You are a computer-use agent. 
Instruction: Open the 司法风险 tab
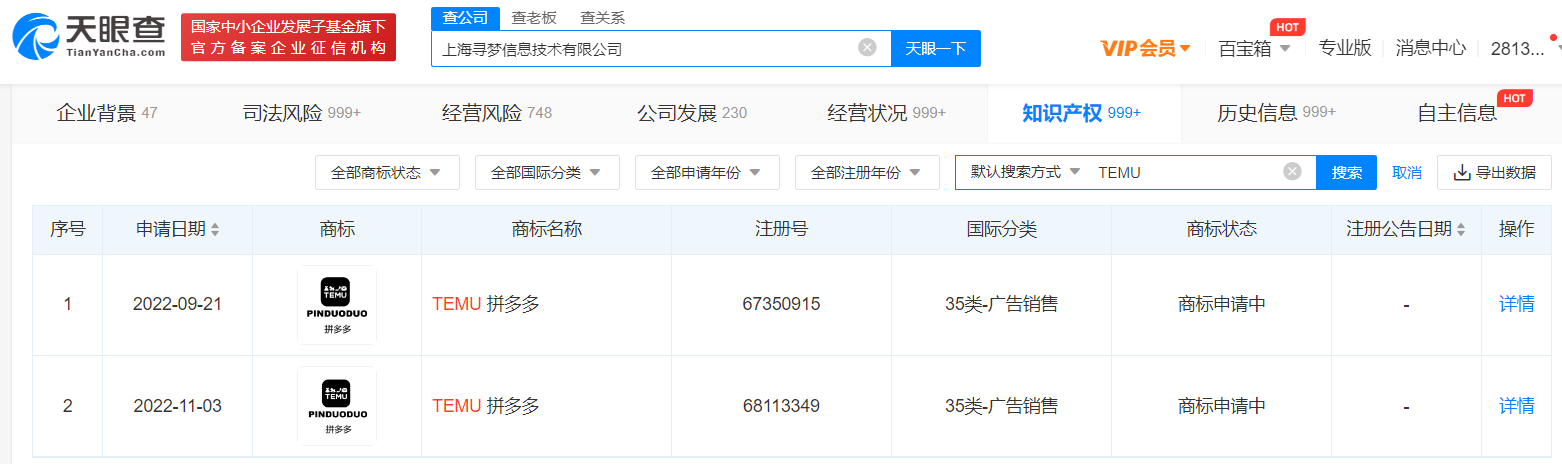point(301,113)
